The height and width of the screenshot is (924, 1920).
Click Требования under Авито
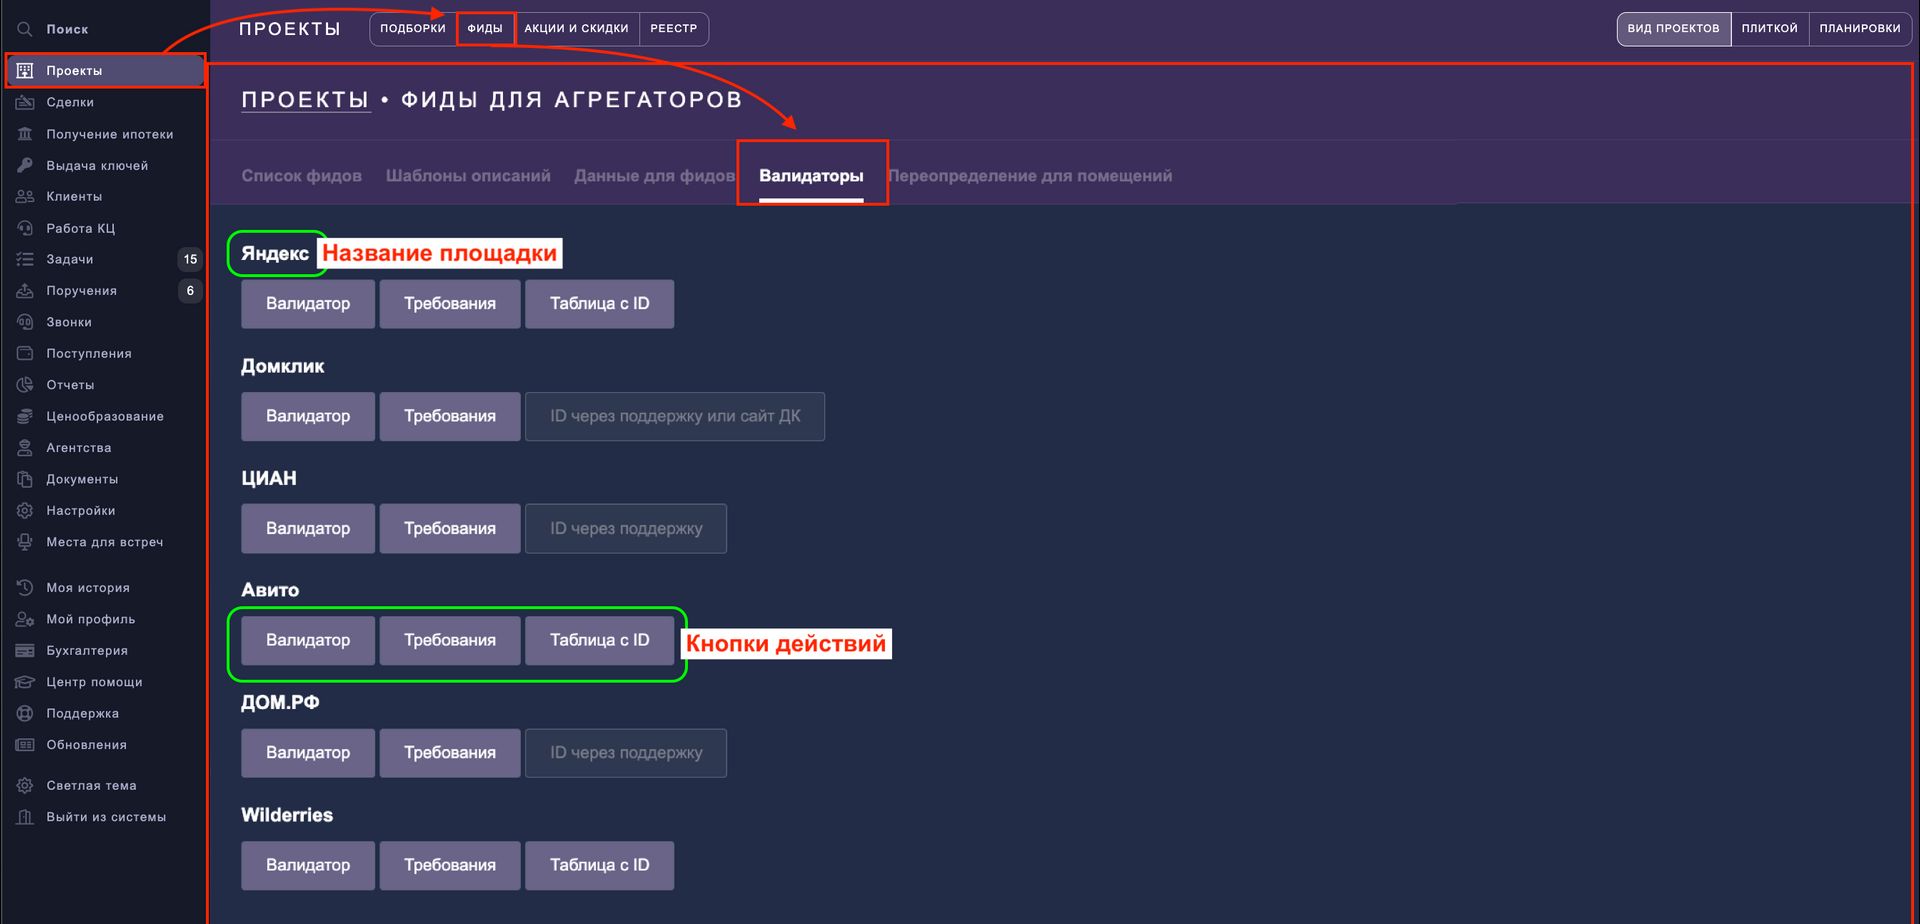tap(450, 640)
